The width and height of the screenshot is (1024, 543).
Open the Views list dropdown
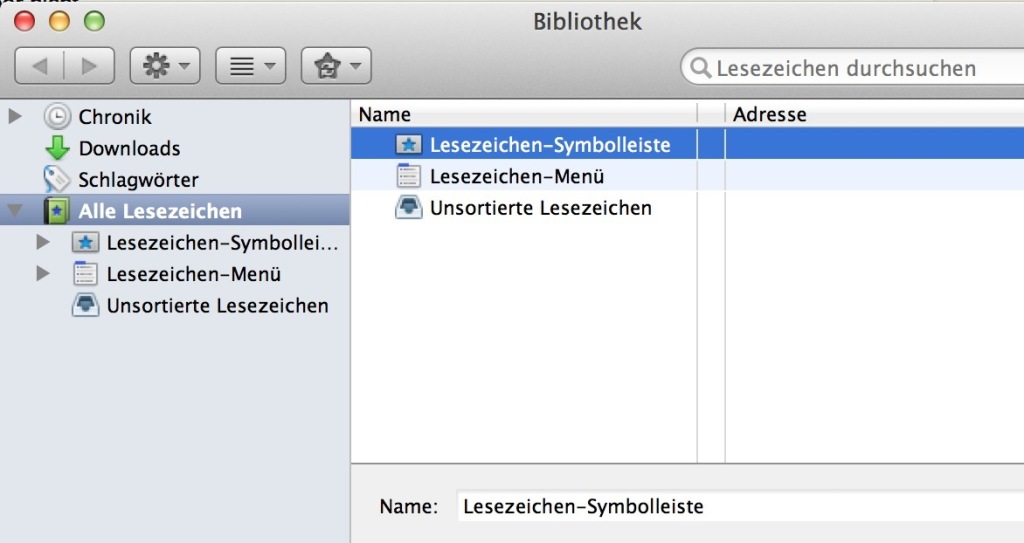[251, 65]
